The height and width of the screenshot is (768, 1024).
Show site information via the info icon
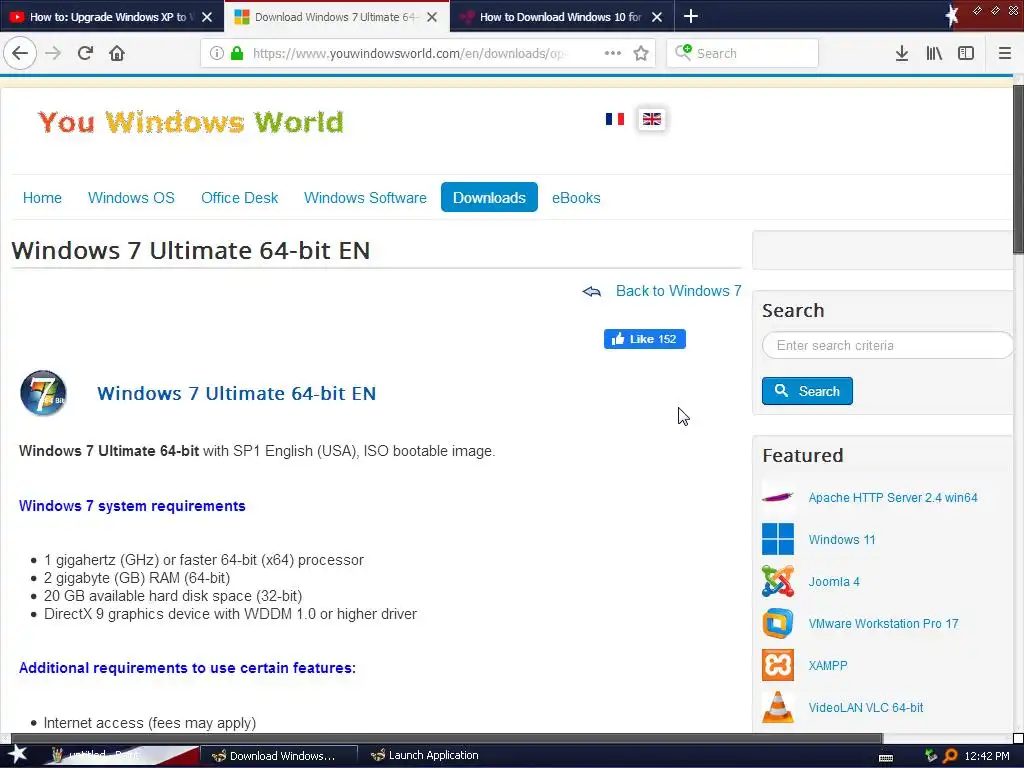[x=217, y=53]
